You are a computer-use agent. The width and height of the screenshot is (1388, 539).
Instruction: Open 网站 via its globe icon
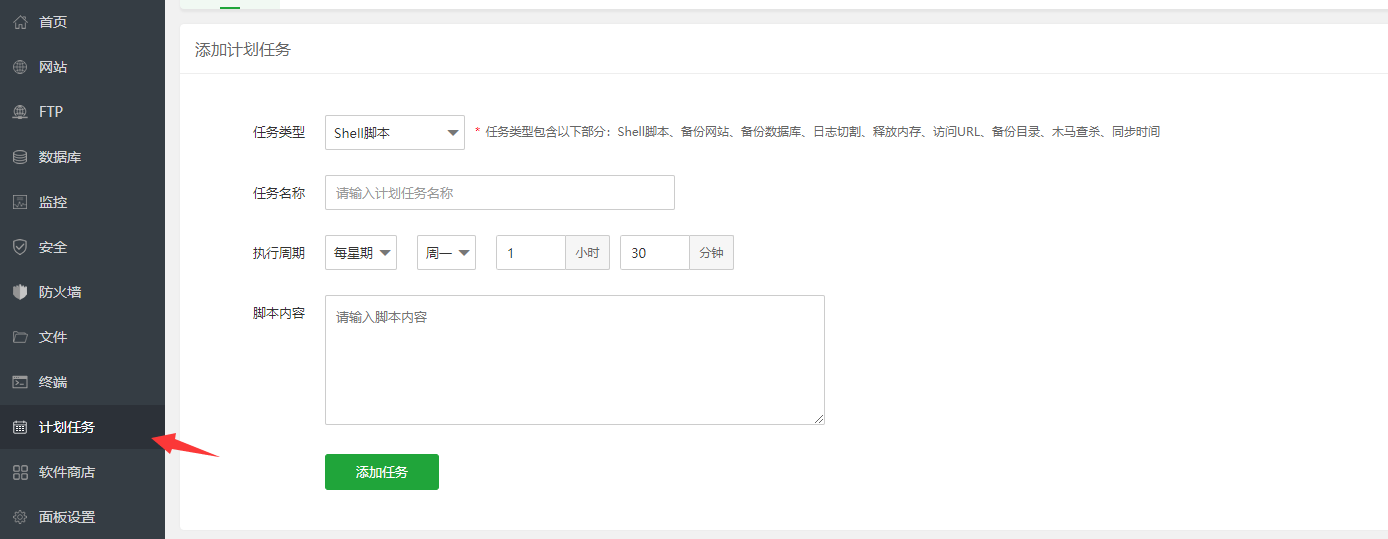point(20,67)
